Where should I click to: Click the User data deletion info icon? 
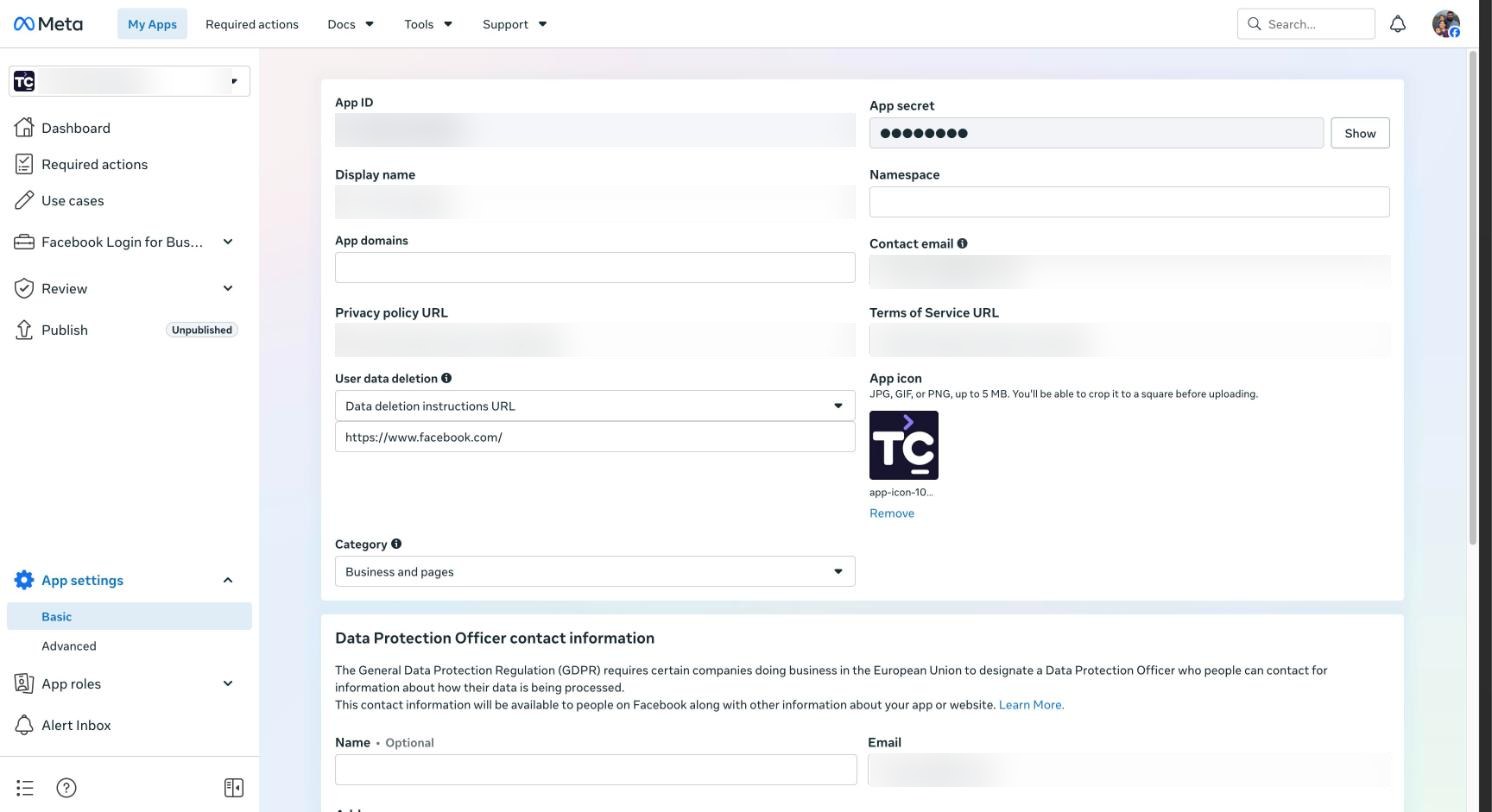pos(446,378)
